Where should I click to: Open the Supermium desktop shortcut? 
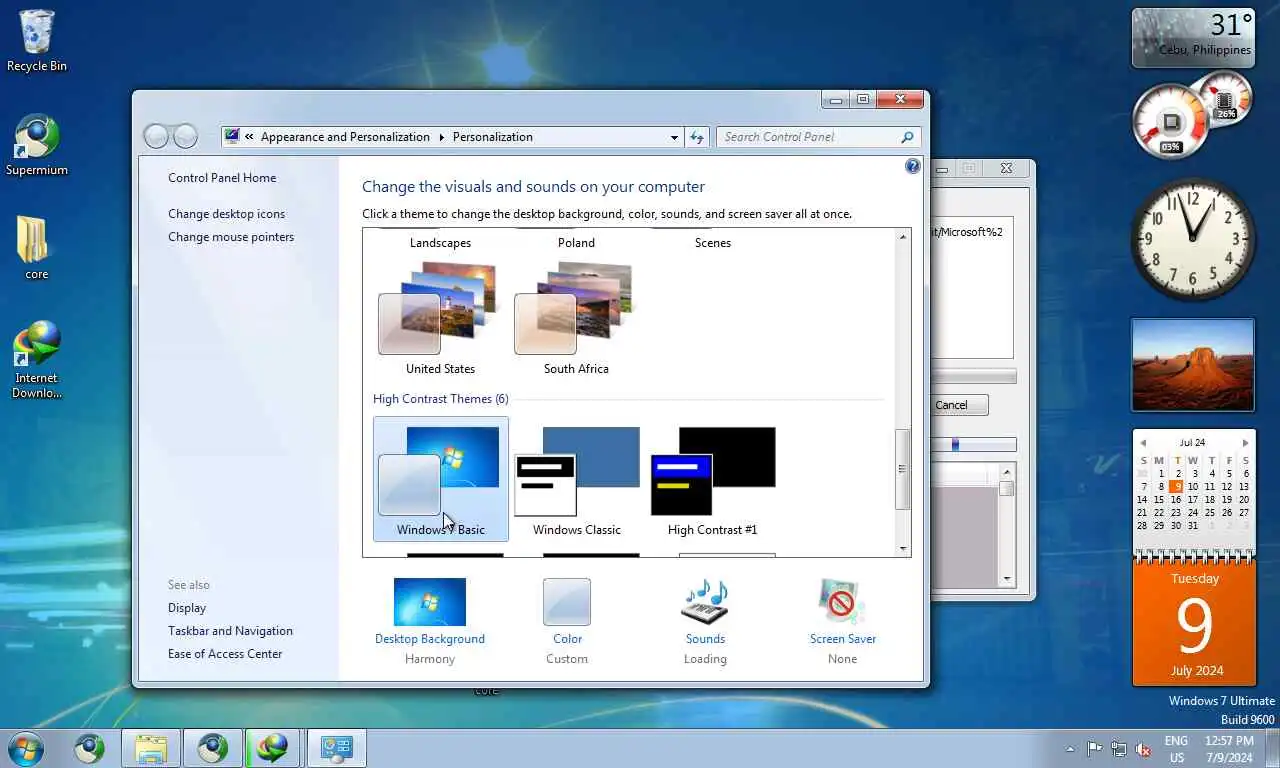click(37, 145)
